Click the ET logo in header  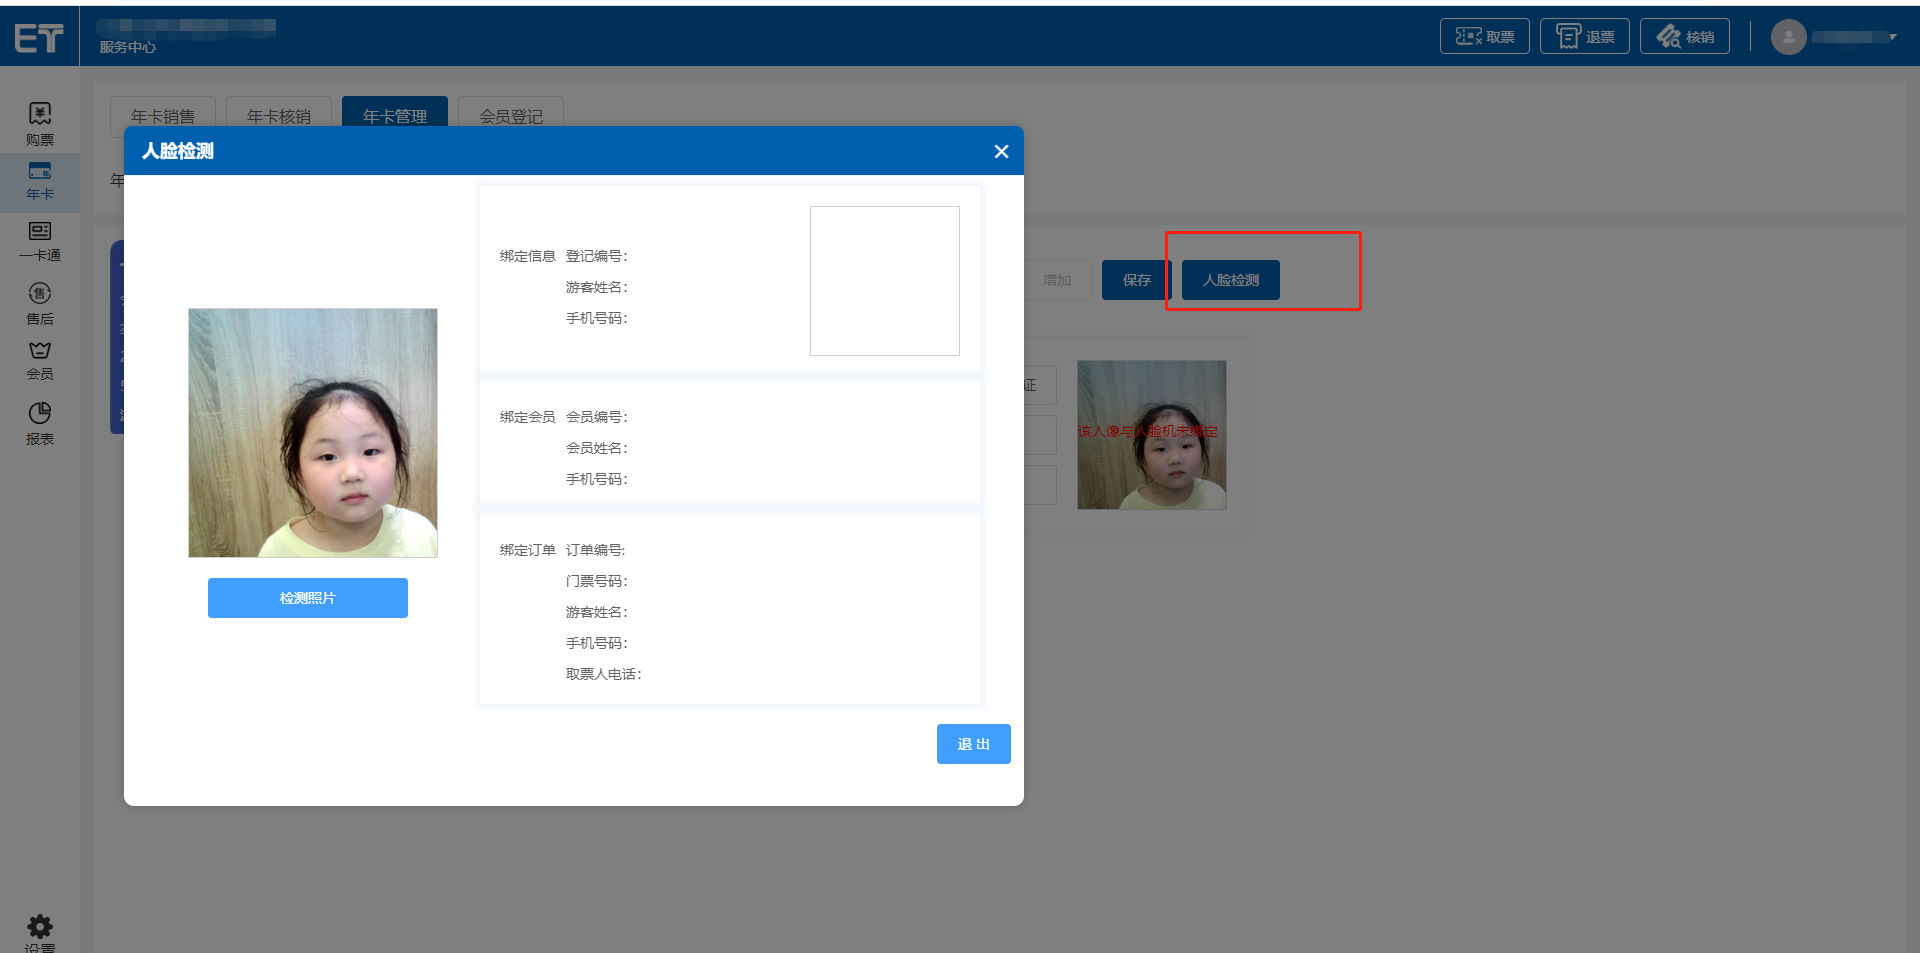click(x=39, y=38)
